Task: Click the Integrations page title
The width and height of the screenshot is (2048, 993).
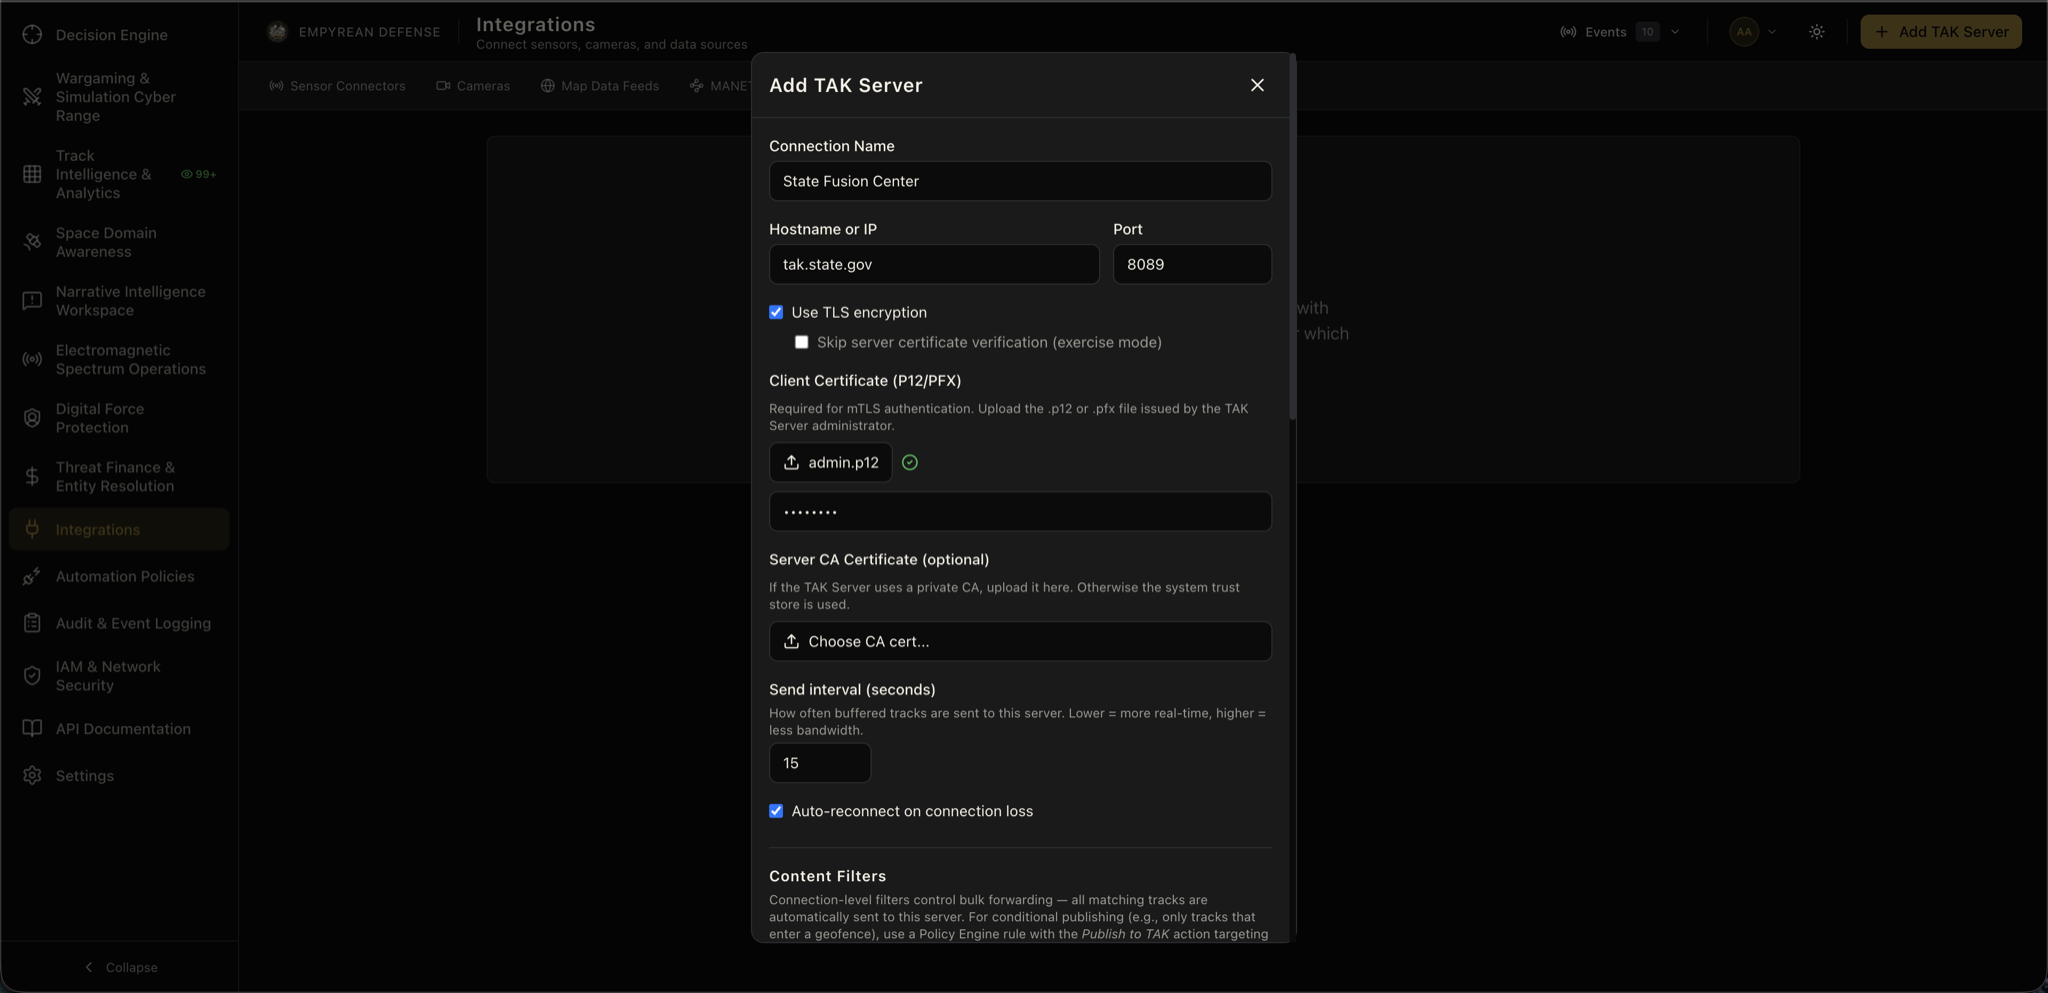Action: click(x=535, y=25)
